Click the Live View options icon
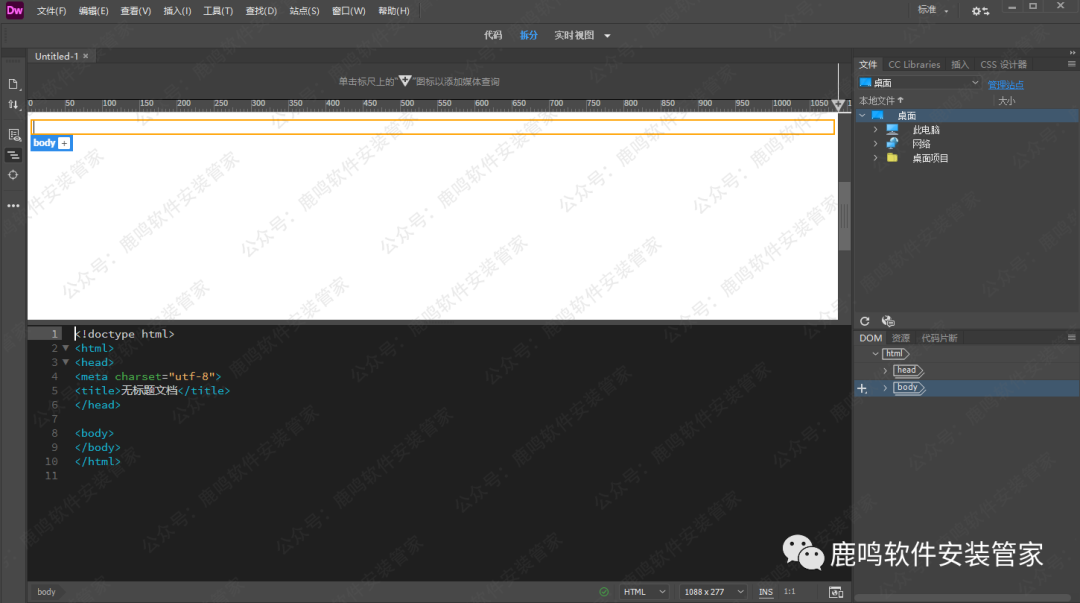The image size is (1080, 603). pos(13,134)
